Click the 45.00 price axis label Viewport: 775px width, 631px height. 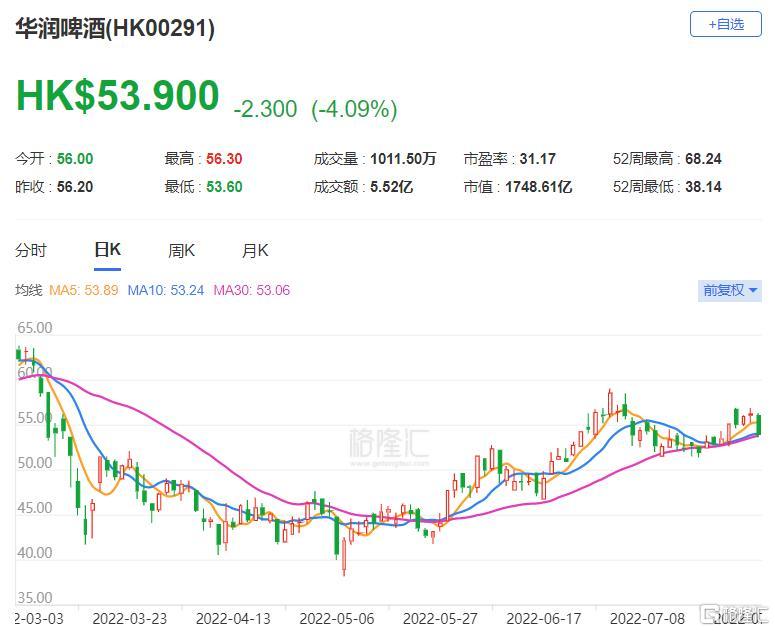click(35, 508)
